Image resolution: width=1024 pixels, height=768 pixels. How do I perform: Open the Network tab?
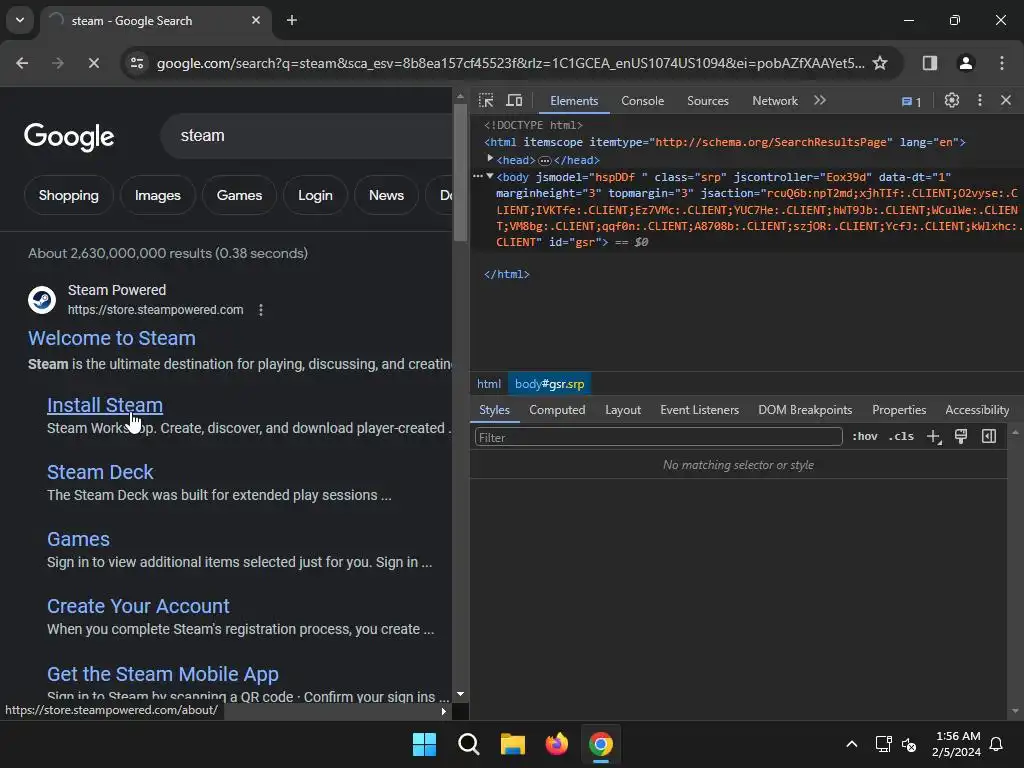775,101
